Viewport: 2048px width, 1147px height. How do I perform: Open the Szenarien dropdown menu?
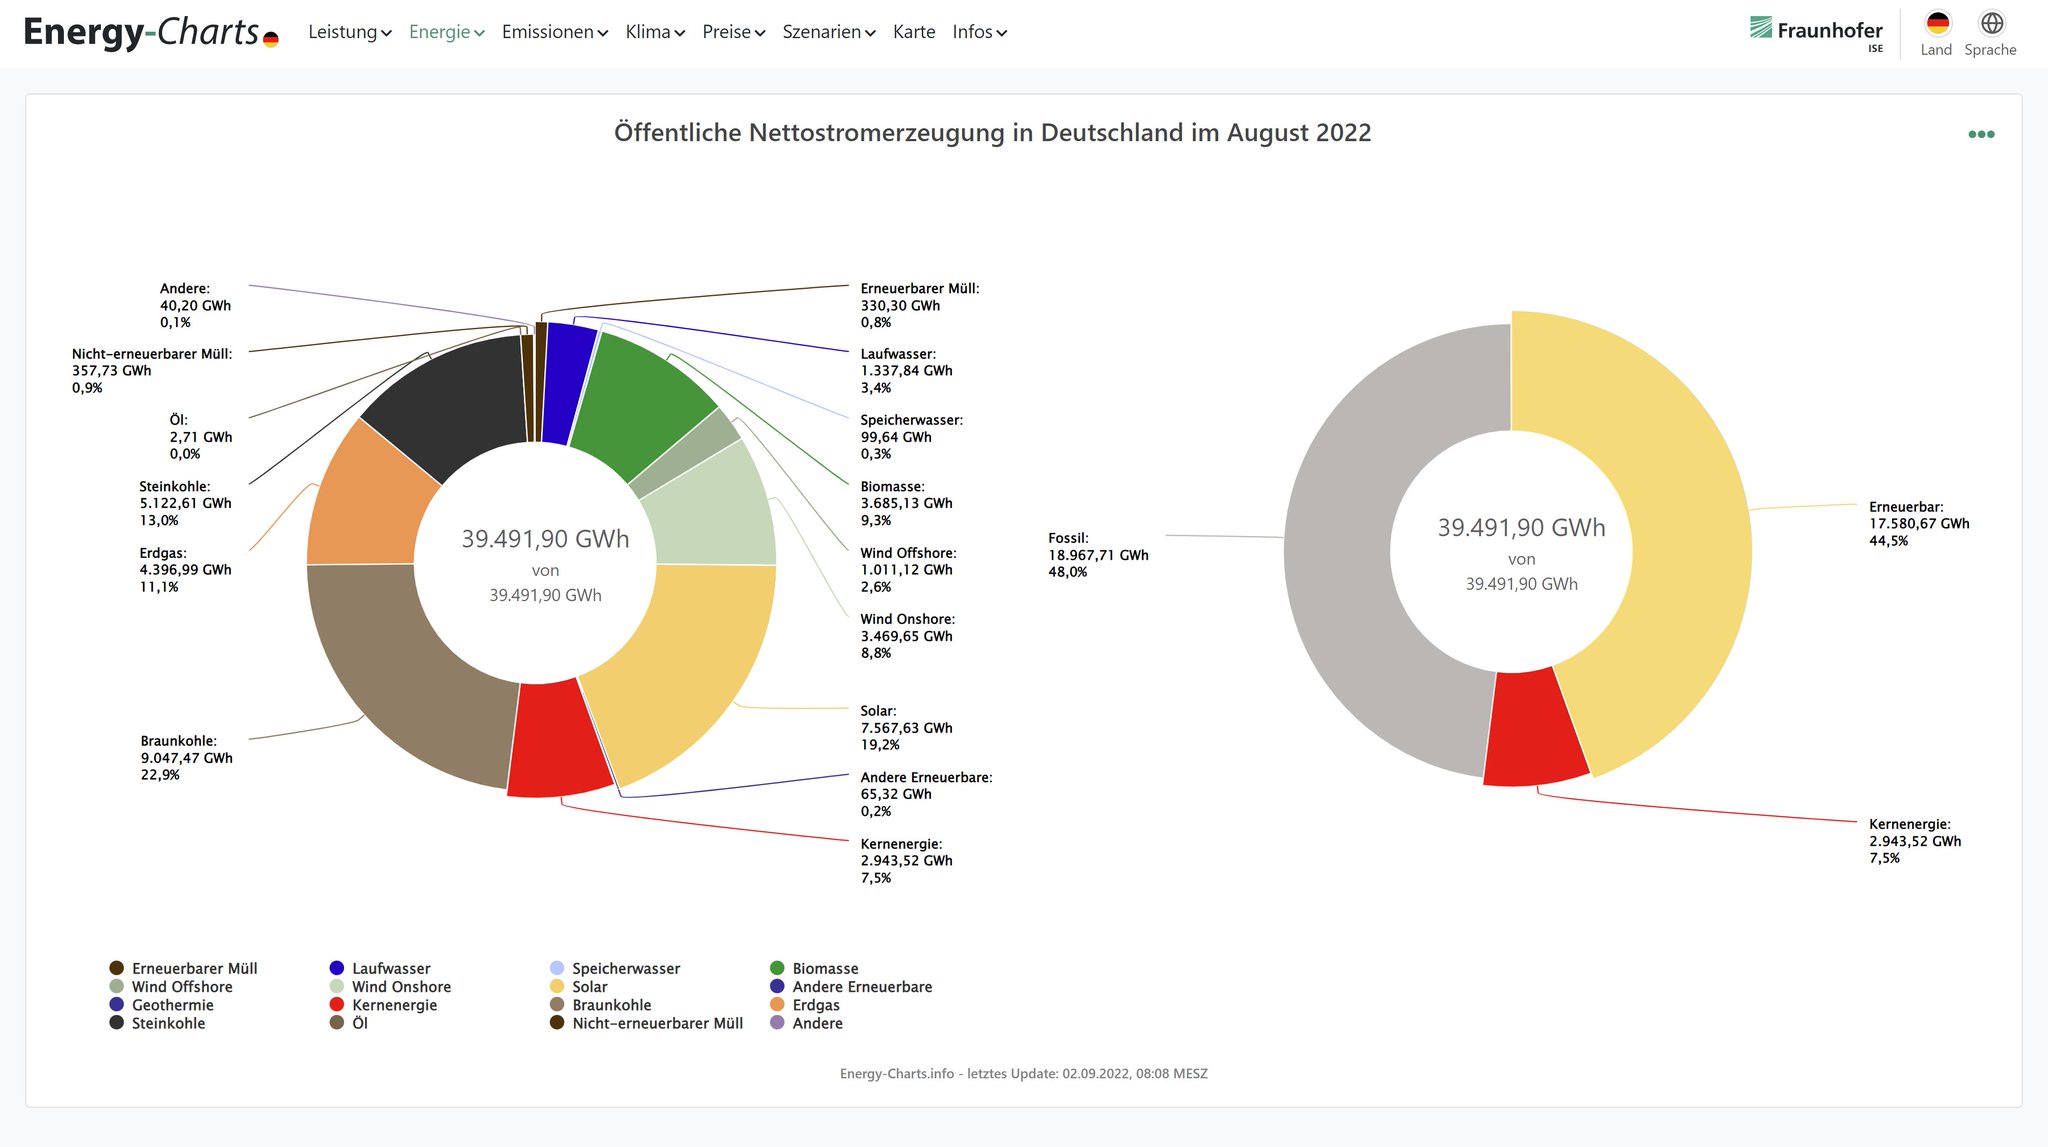pyautogui.click(x=828, y=32)
